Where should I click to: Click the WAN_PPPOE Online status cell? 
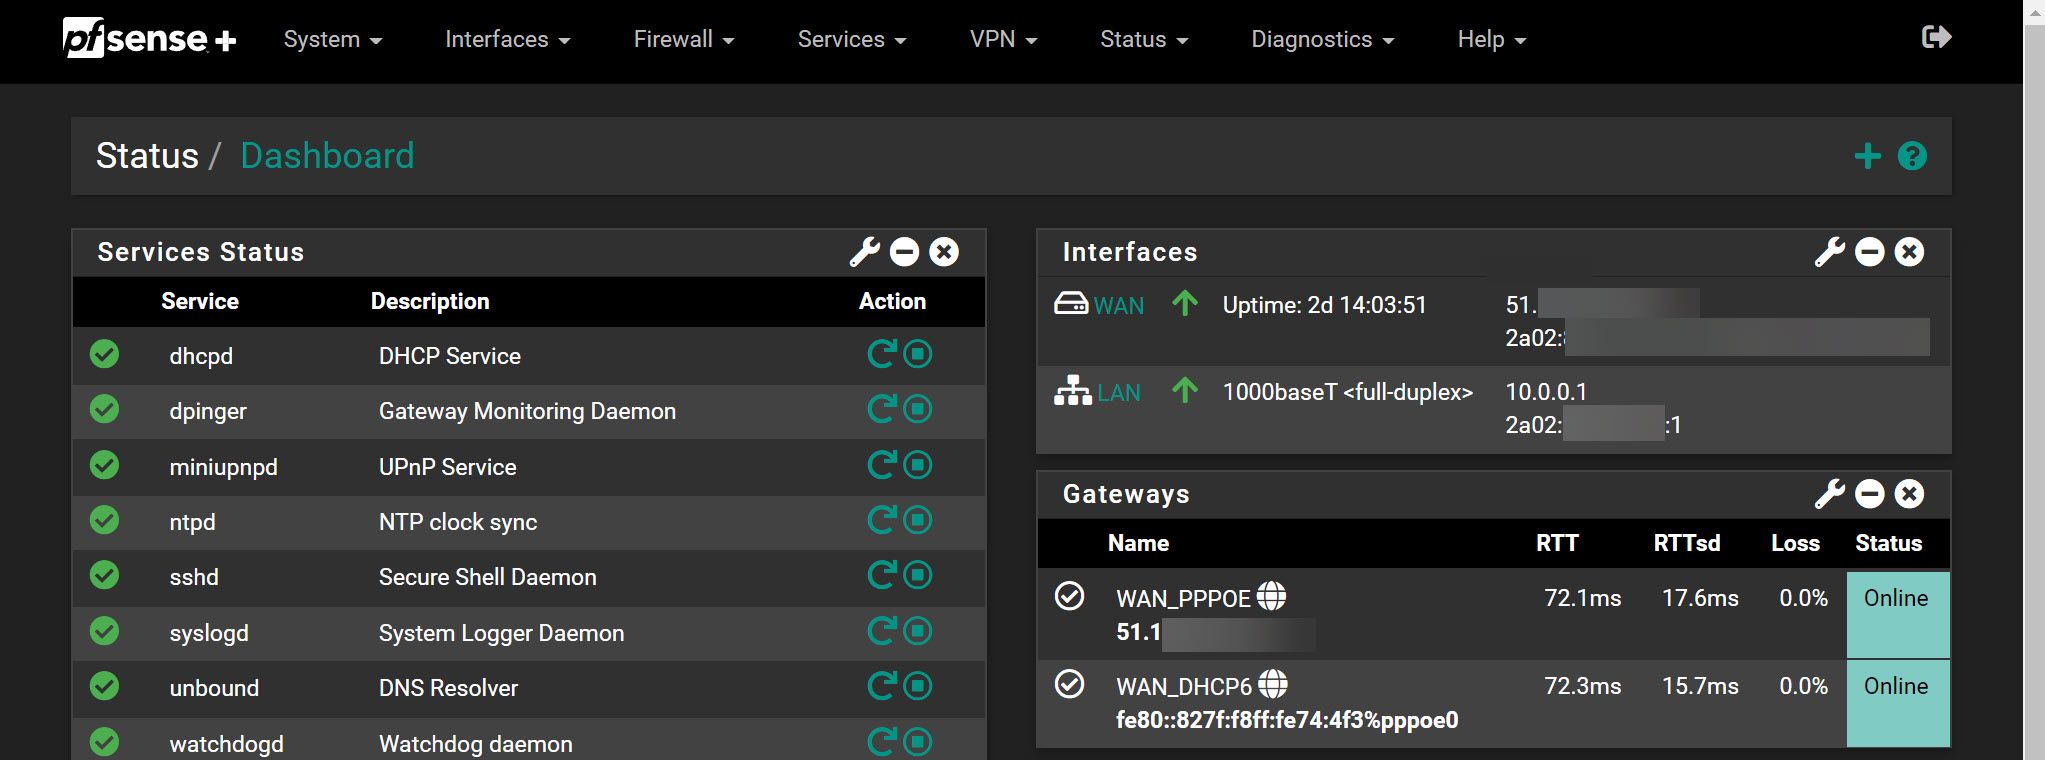(x=1896, y=614)
